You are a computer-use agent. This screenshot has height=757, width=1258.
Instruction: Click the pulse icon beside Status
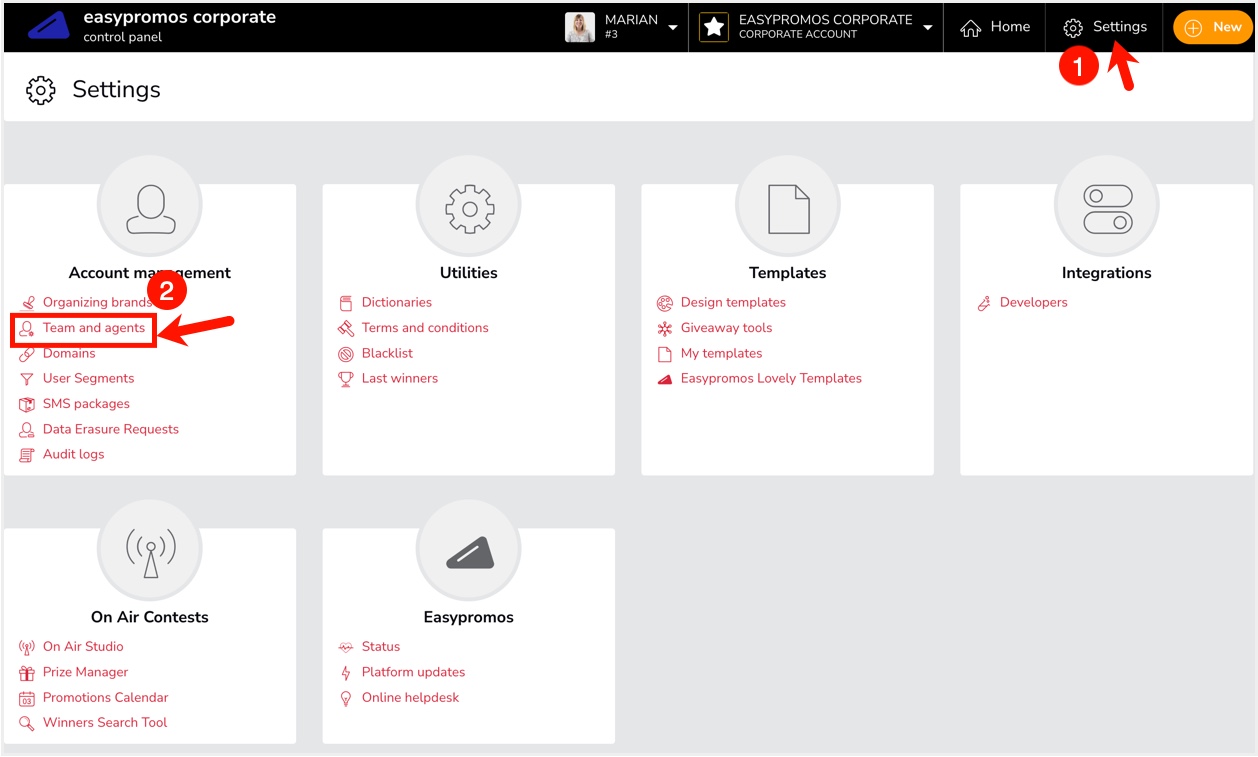tap(346, 647)
